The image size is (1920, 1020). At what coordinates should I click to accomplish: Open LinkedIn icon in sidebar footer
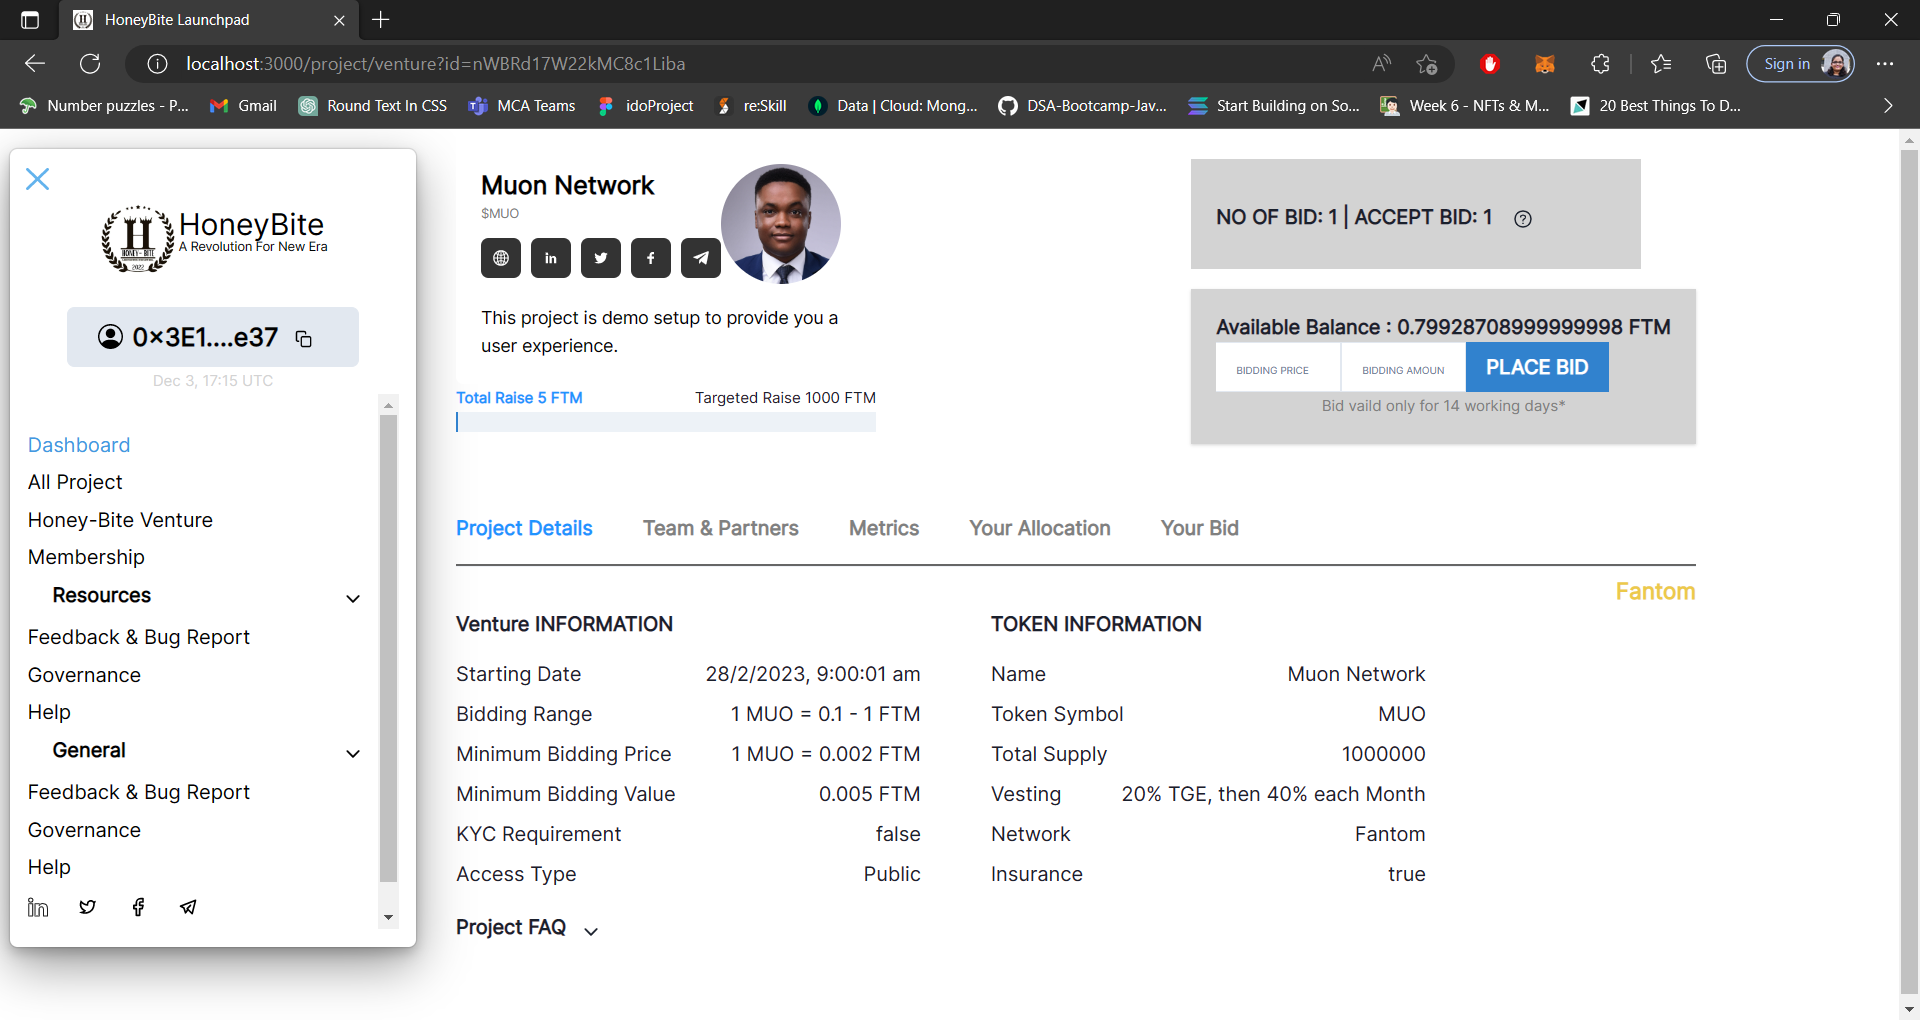coord(38,907)
